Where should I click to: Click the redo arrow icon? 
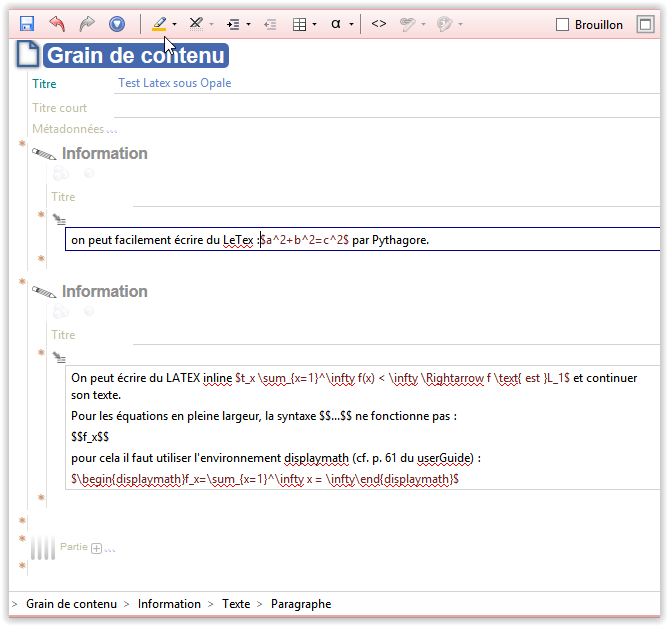[87, 24]
